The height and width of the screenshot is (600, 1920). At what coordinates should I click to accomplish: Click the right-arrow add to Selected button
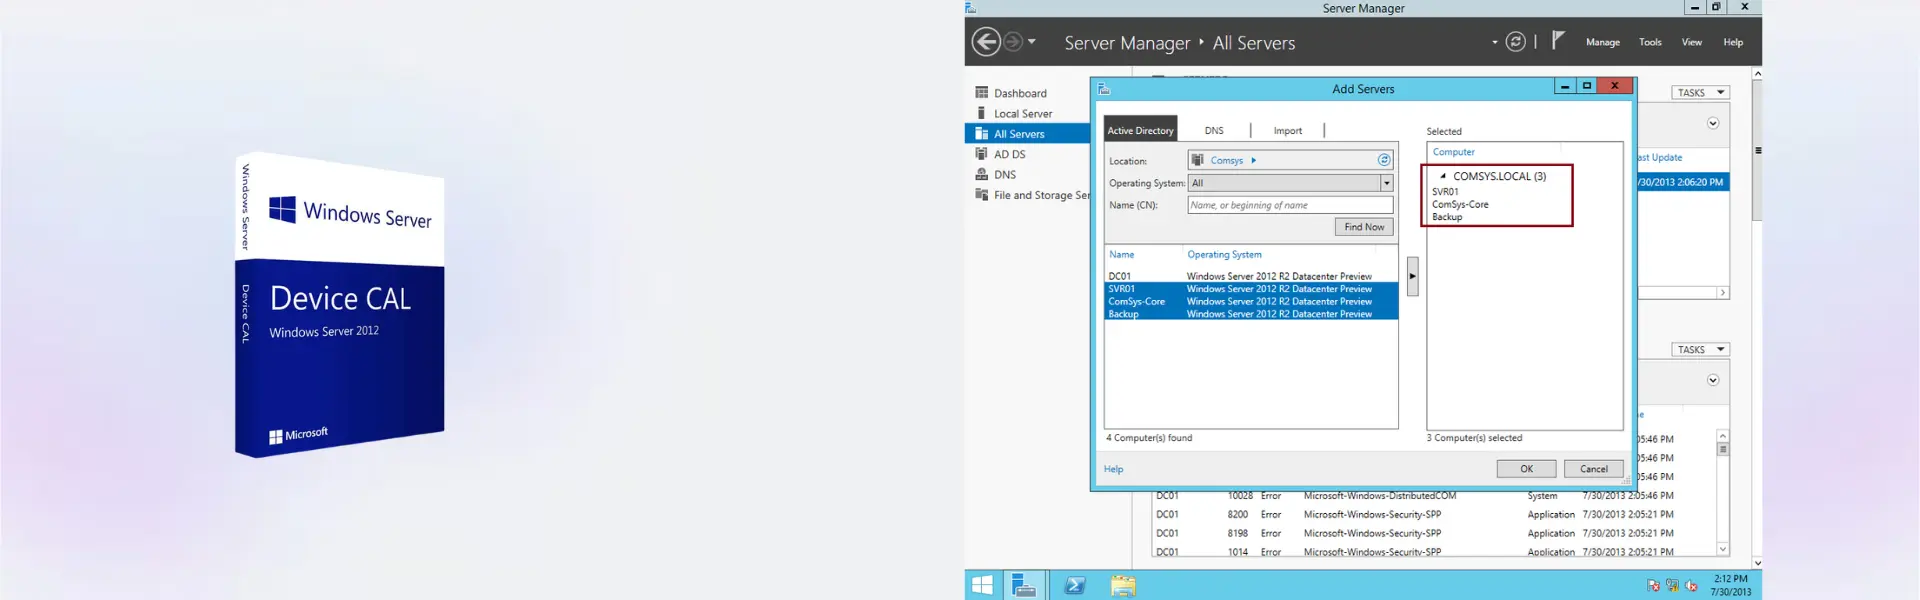[x=1412, y=276]
